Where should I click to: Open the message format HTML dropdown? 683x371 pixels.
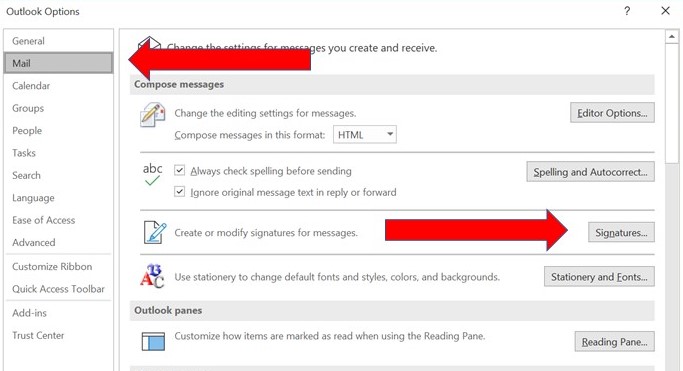coord(365,135)
